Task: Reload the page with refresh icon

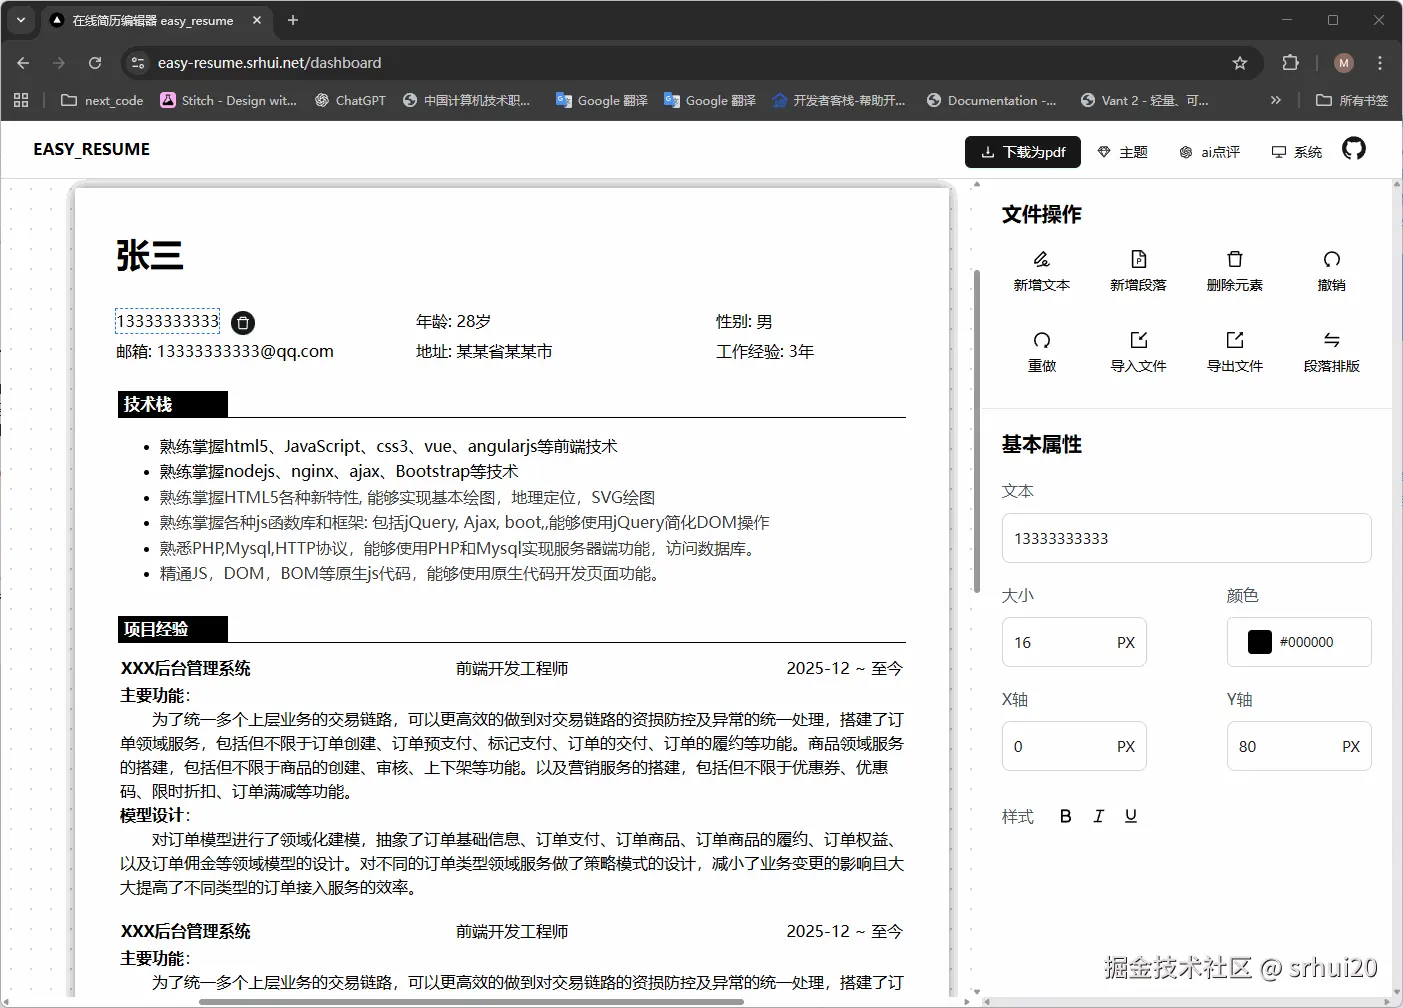Action: 95,62
